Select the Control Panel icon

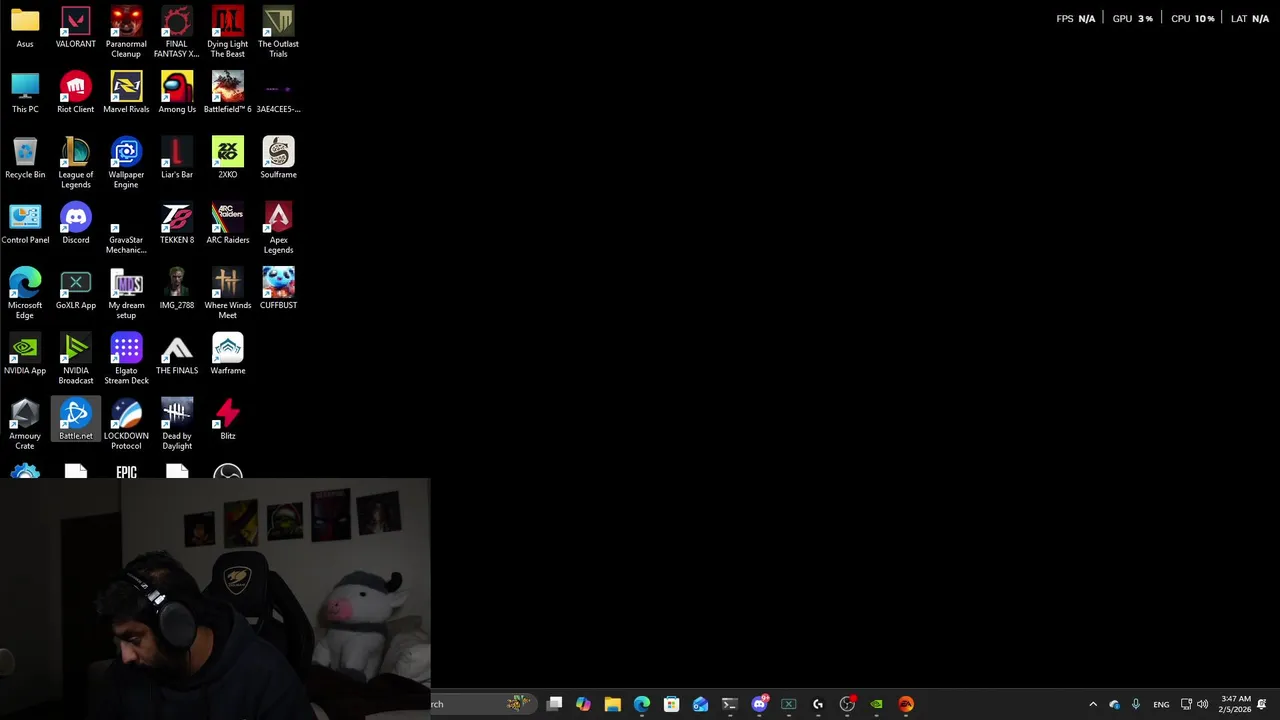click(25, 224)
